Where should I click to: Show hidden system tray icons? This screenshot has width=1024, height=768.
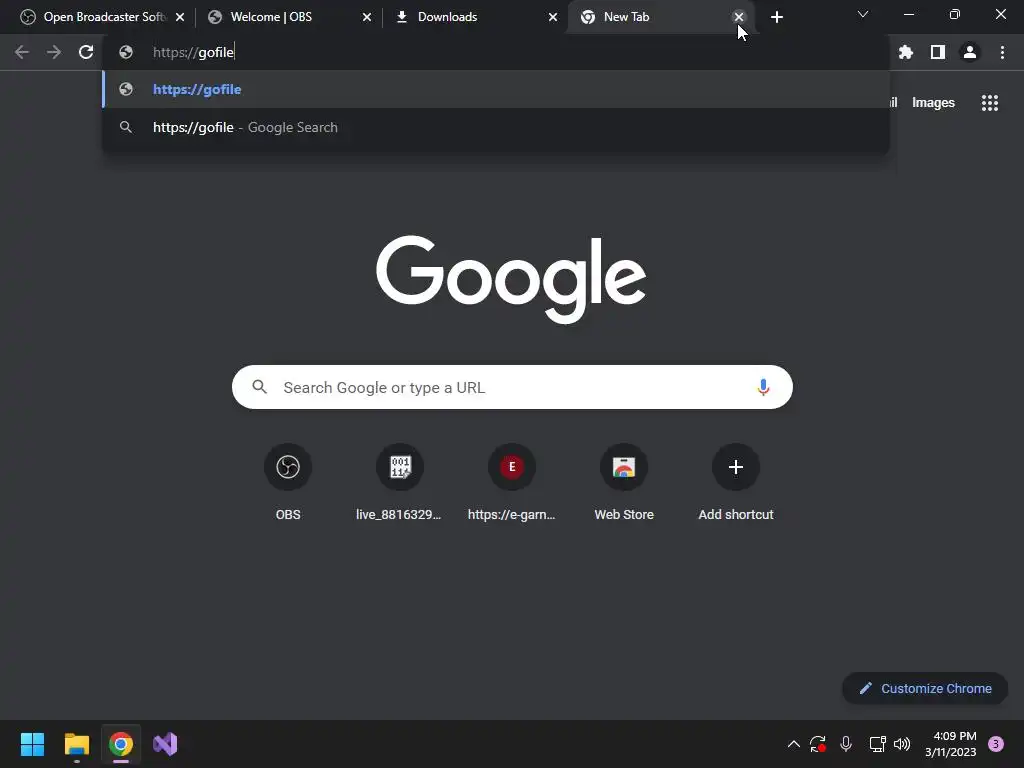793,744
